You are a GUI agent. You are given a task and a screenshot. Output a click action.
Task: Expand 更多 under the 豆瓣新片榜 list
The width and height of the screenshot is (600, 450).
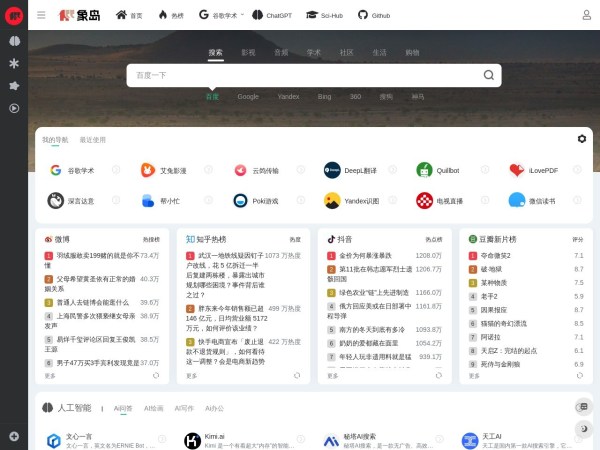point(475,376)
